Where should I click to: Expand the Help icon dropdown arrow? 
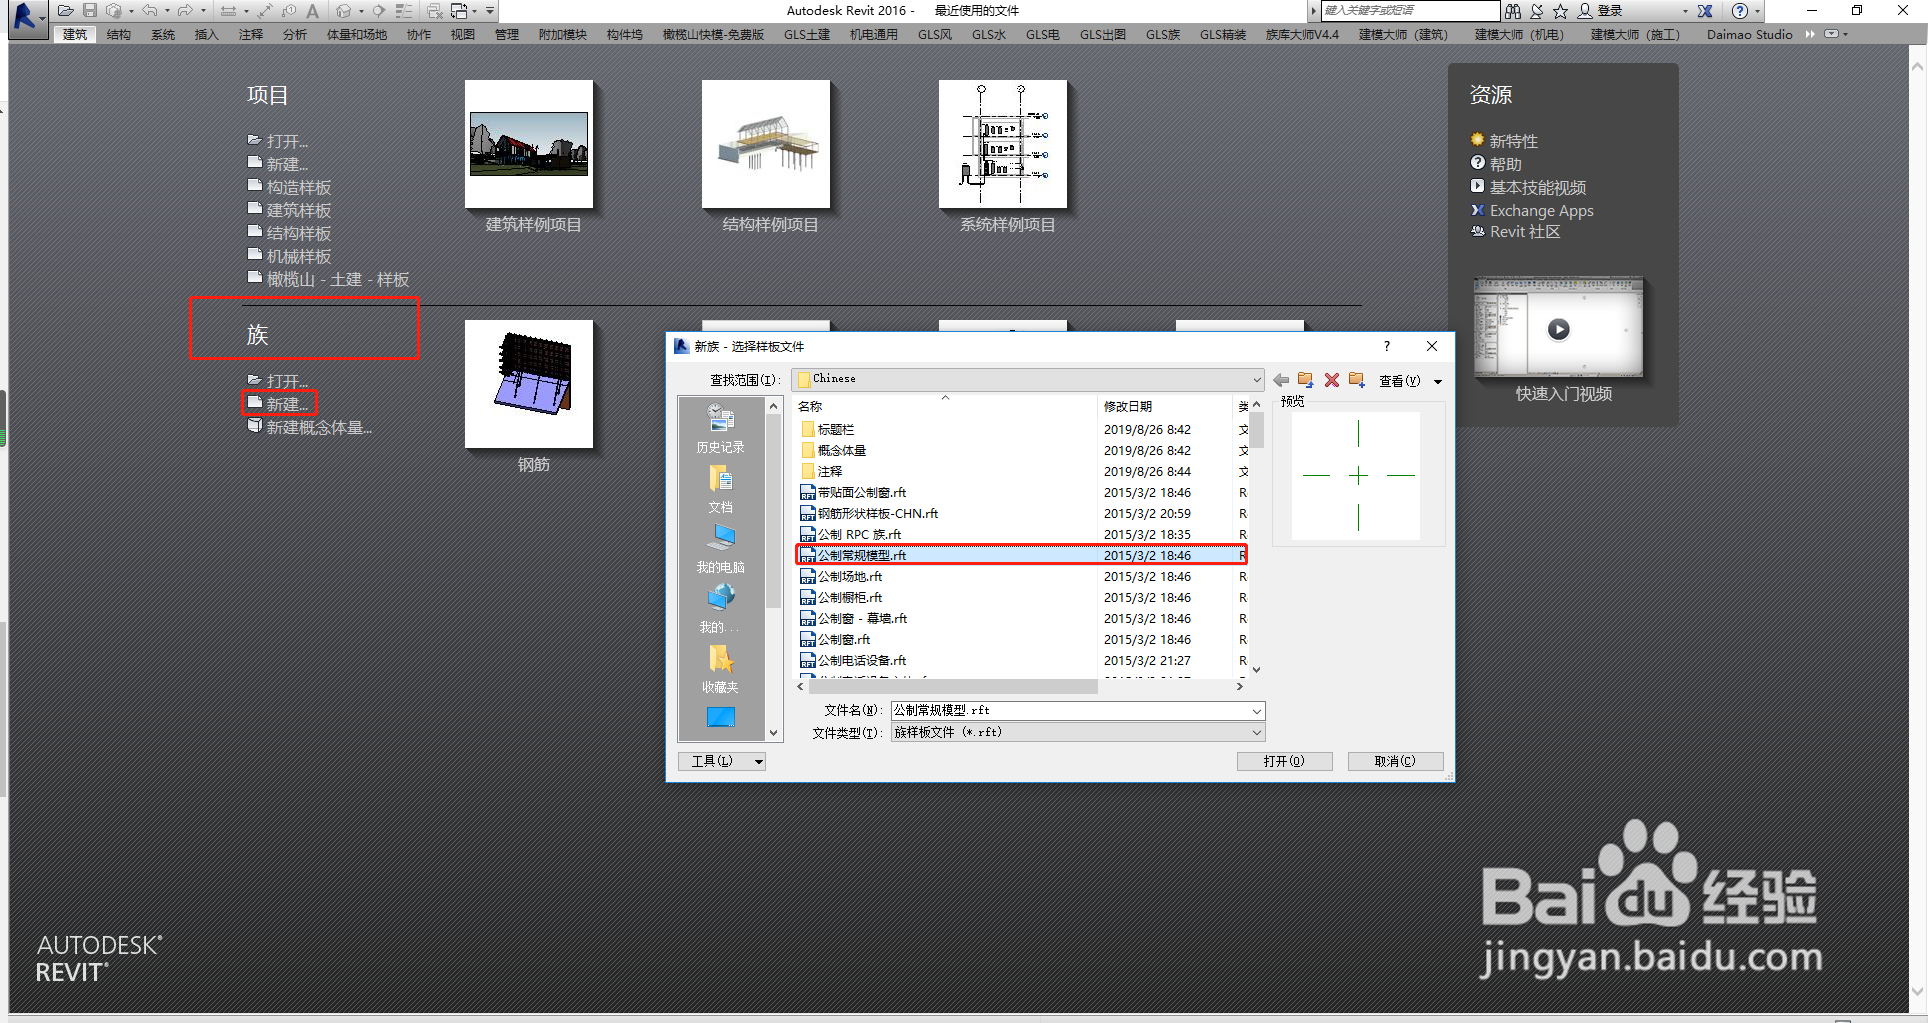point(1757,11)
